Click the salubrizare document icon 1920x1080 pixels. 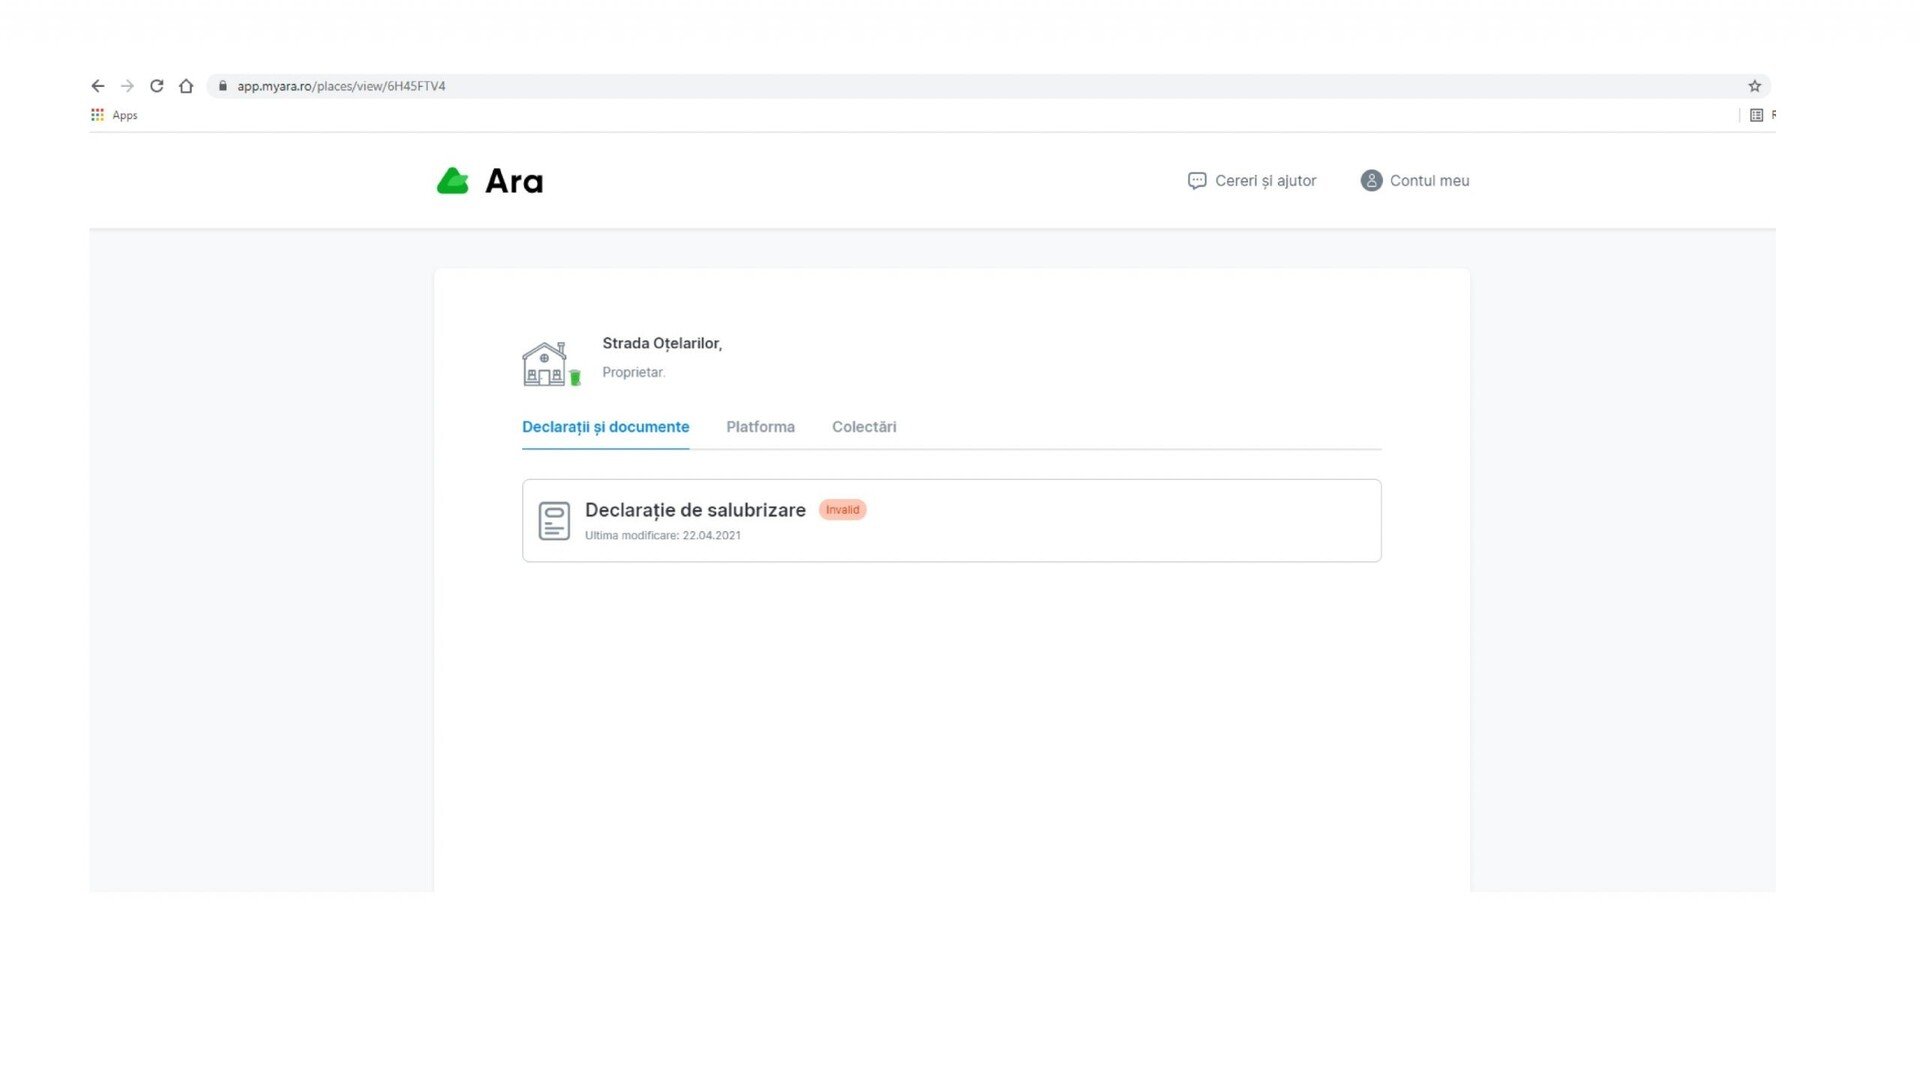tap(554, 521)
